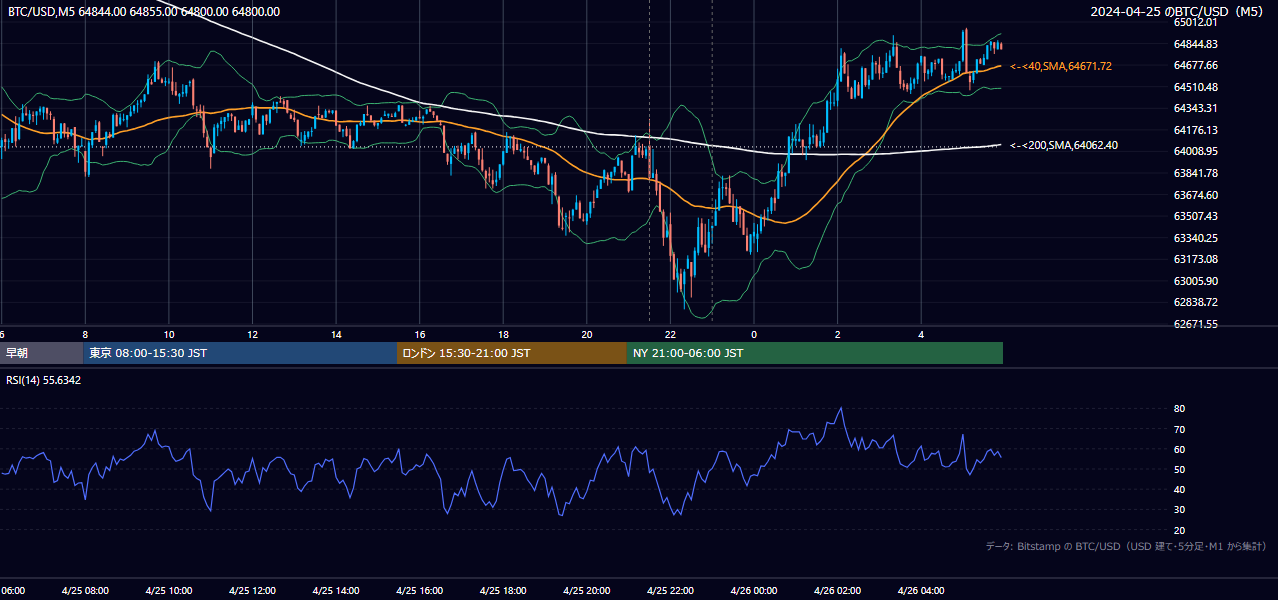Click hour tick 12 below the price chart

click(x=253, y=334)
